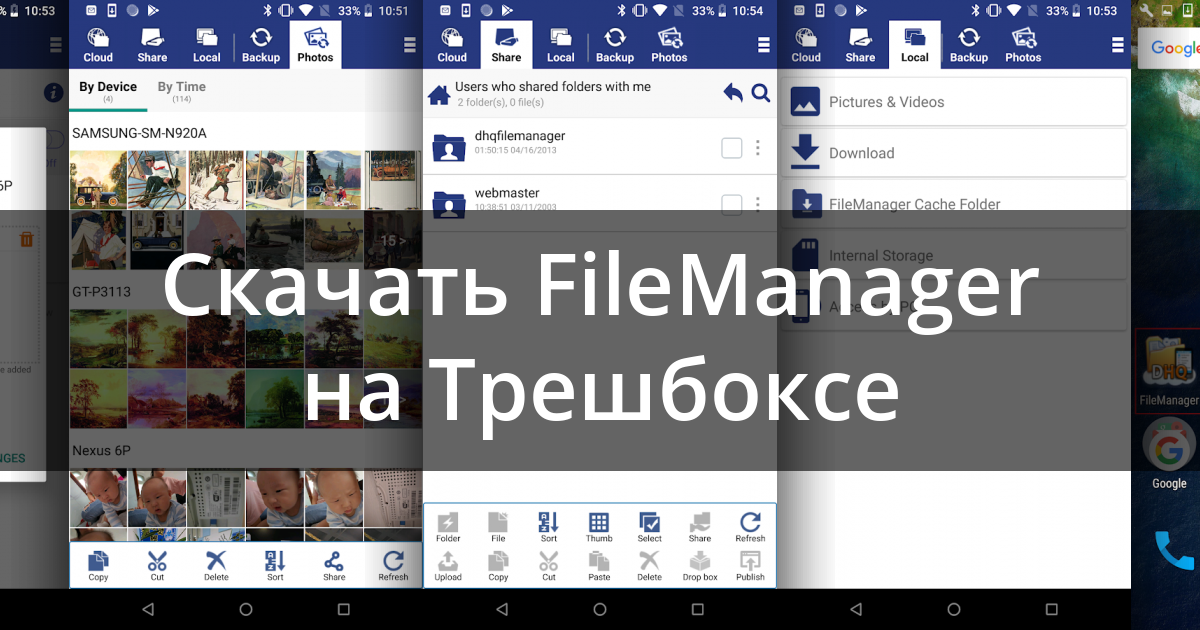Tap Copy icon in Photos screenshot bottom bar
The image size is (1200, 630).
click(x=98, y=565)
